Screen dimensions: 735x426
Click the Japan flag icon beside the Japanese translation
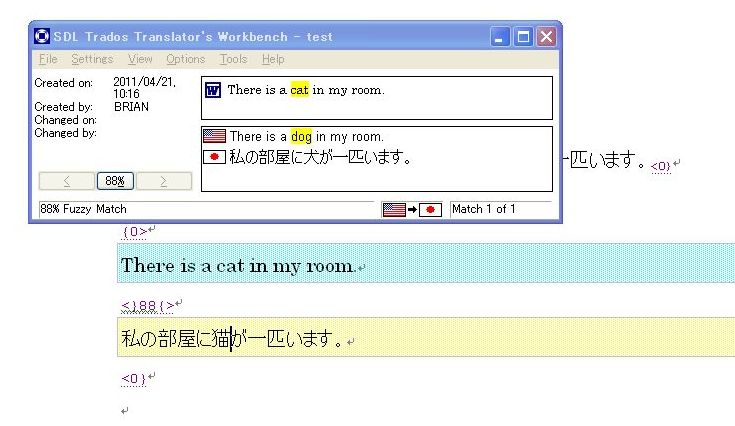coord(214,157)
